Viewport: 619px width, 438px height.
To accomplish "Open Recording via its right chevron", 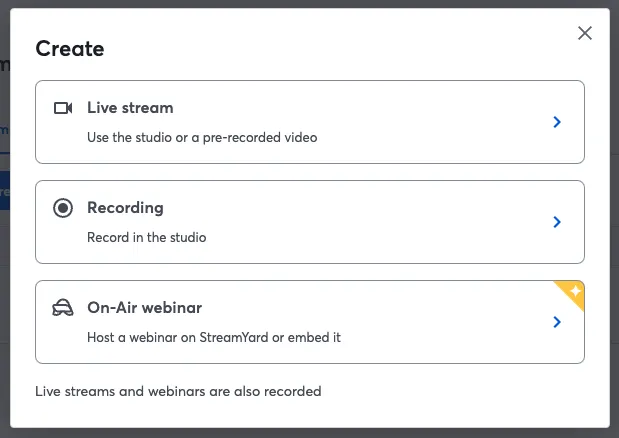I will pos(557,222).
